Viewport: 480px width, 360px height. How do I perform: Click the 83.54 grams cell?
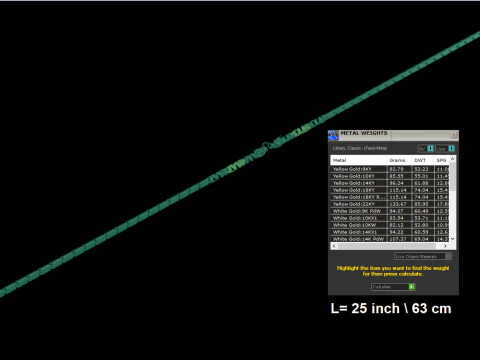[x=399, y=218]
